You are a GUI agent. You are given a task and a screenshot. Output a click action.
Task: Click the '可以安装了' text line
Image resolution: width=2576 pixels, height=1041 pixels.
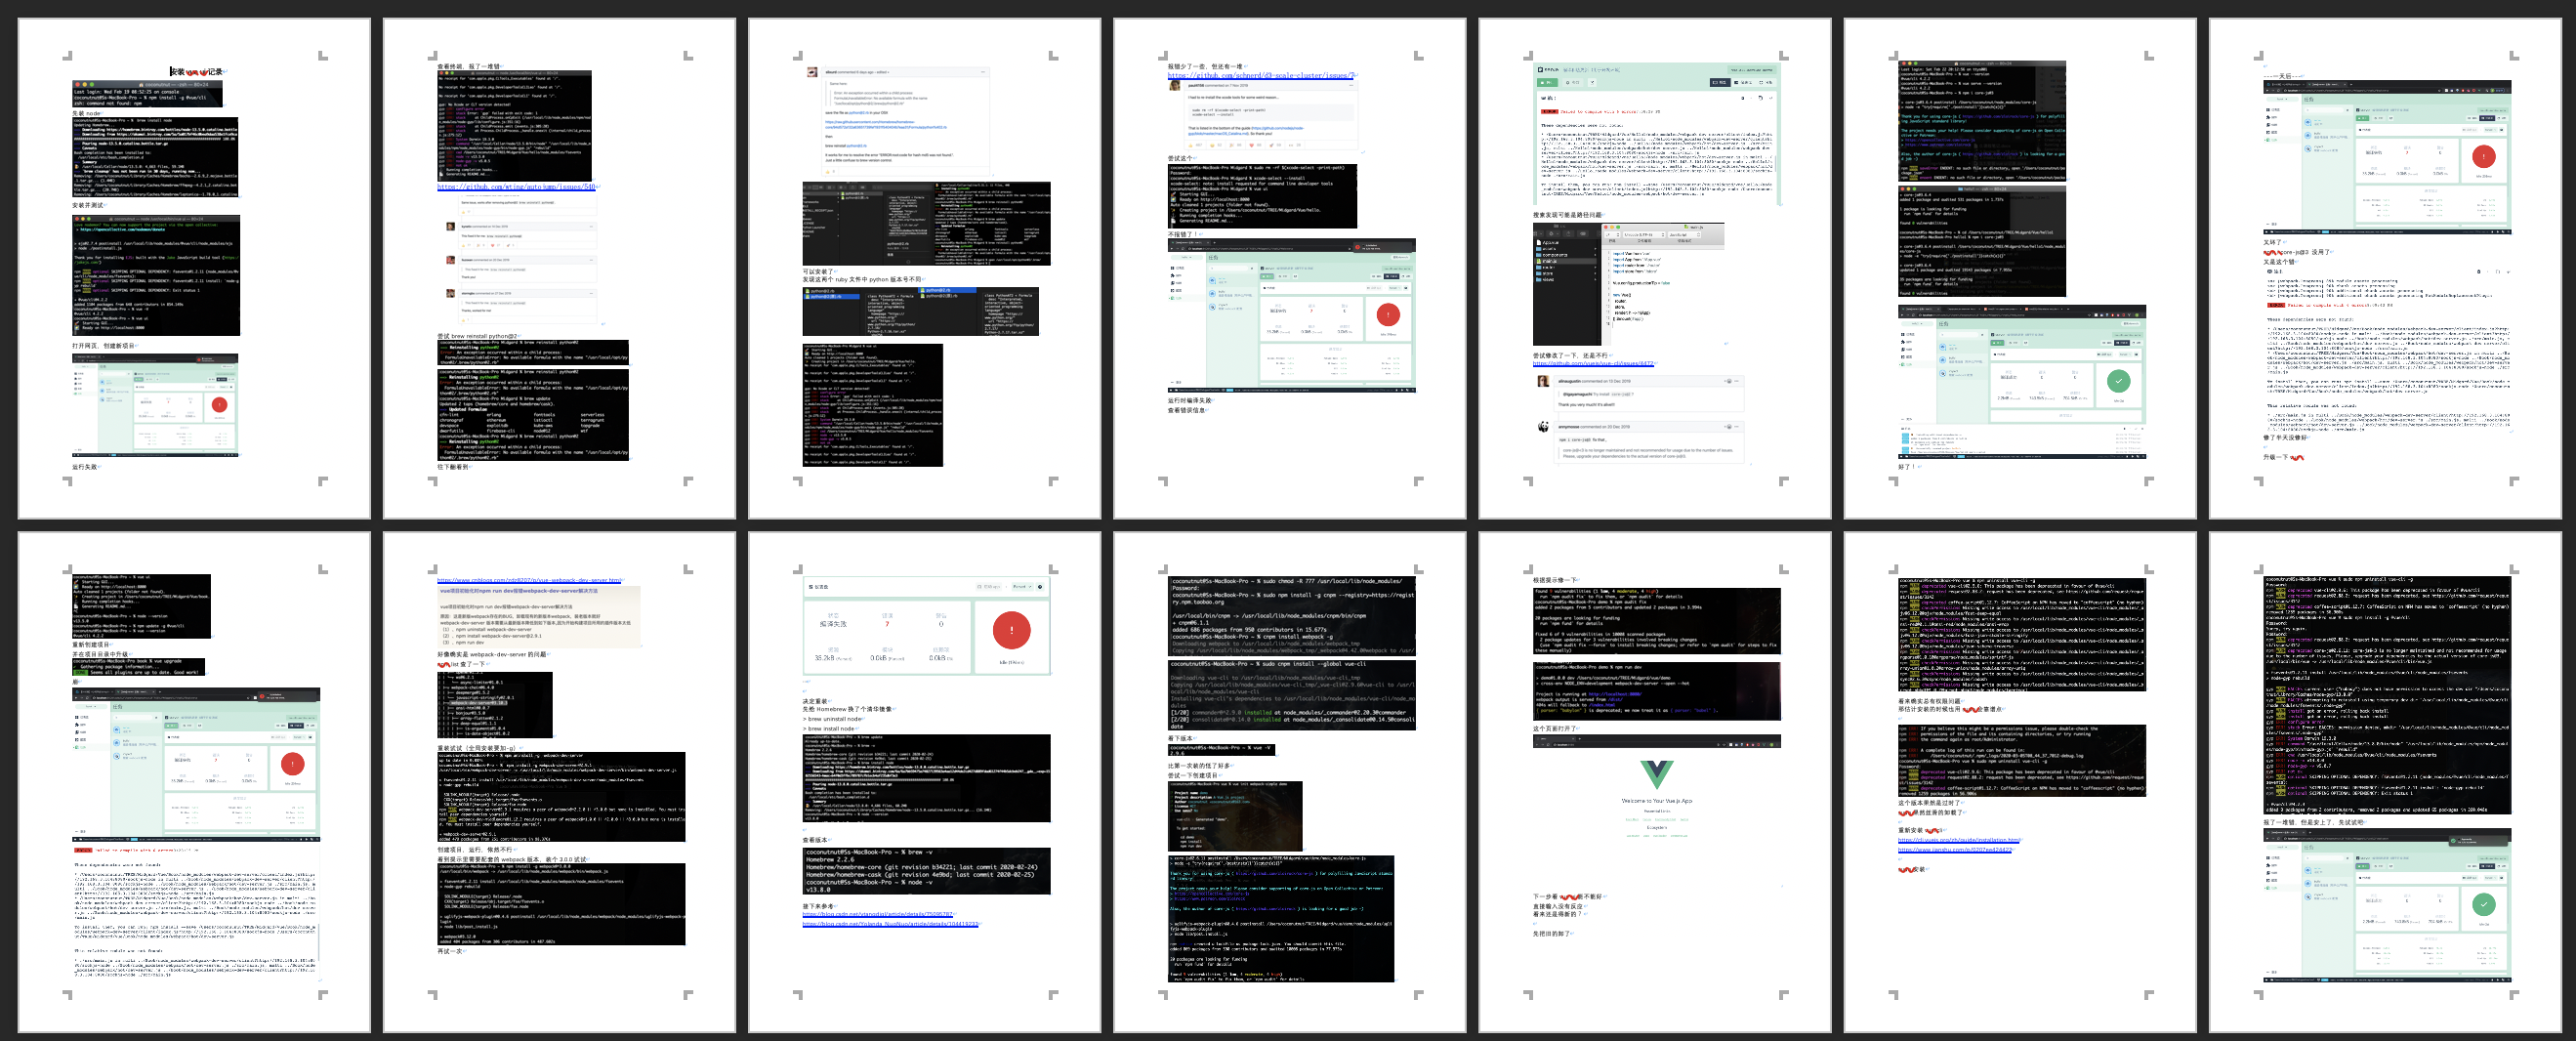point(818,272)
